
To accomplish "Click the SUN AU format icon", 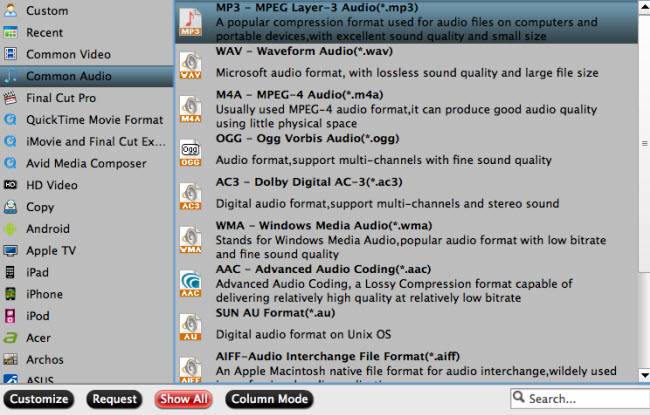I will point(190,328).
